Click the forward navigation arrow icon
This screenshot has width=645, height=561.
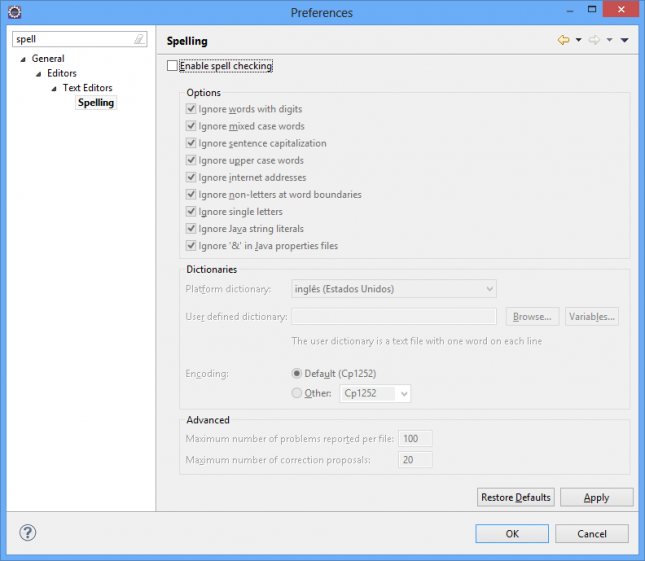(x=594, y=40)
